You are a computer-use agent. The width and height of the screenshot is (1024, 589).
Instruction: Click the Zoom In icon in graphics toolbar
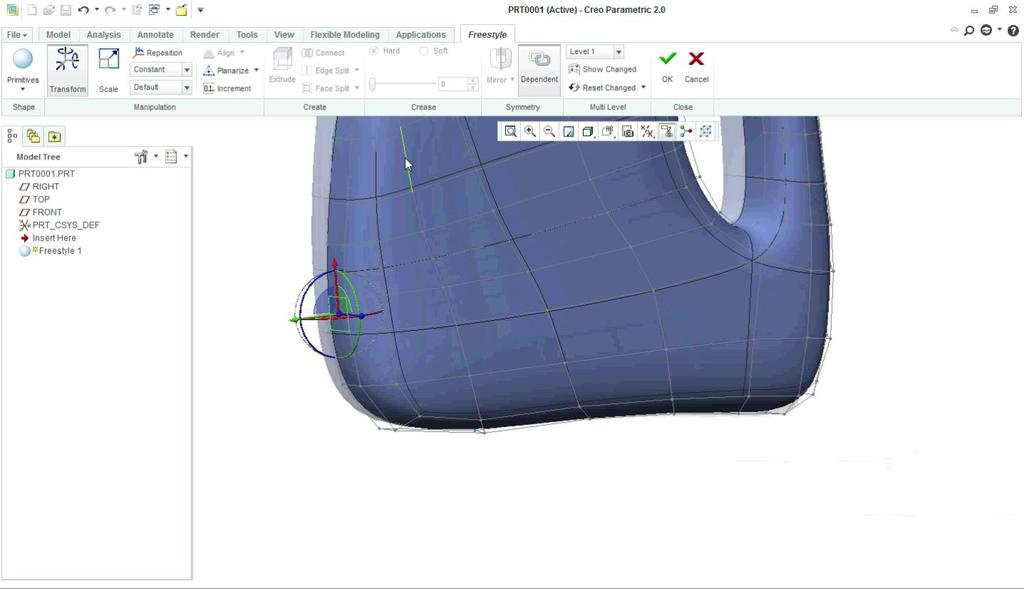530,131
